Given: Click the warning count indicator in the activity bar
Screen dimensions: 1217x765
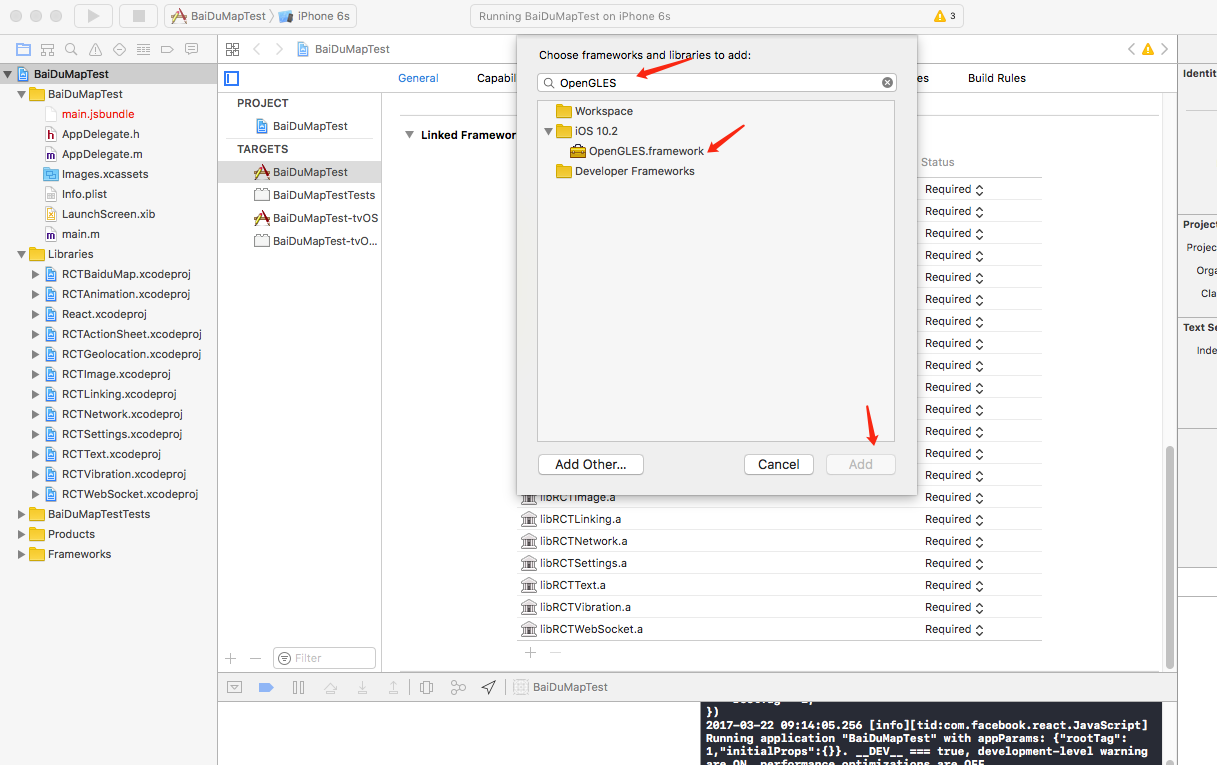Looking at the screenshot, I should pos(945,16).
